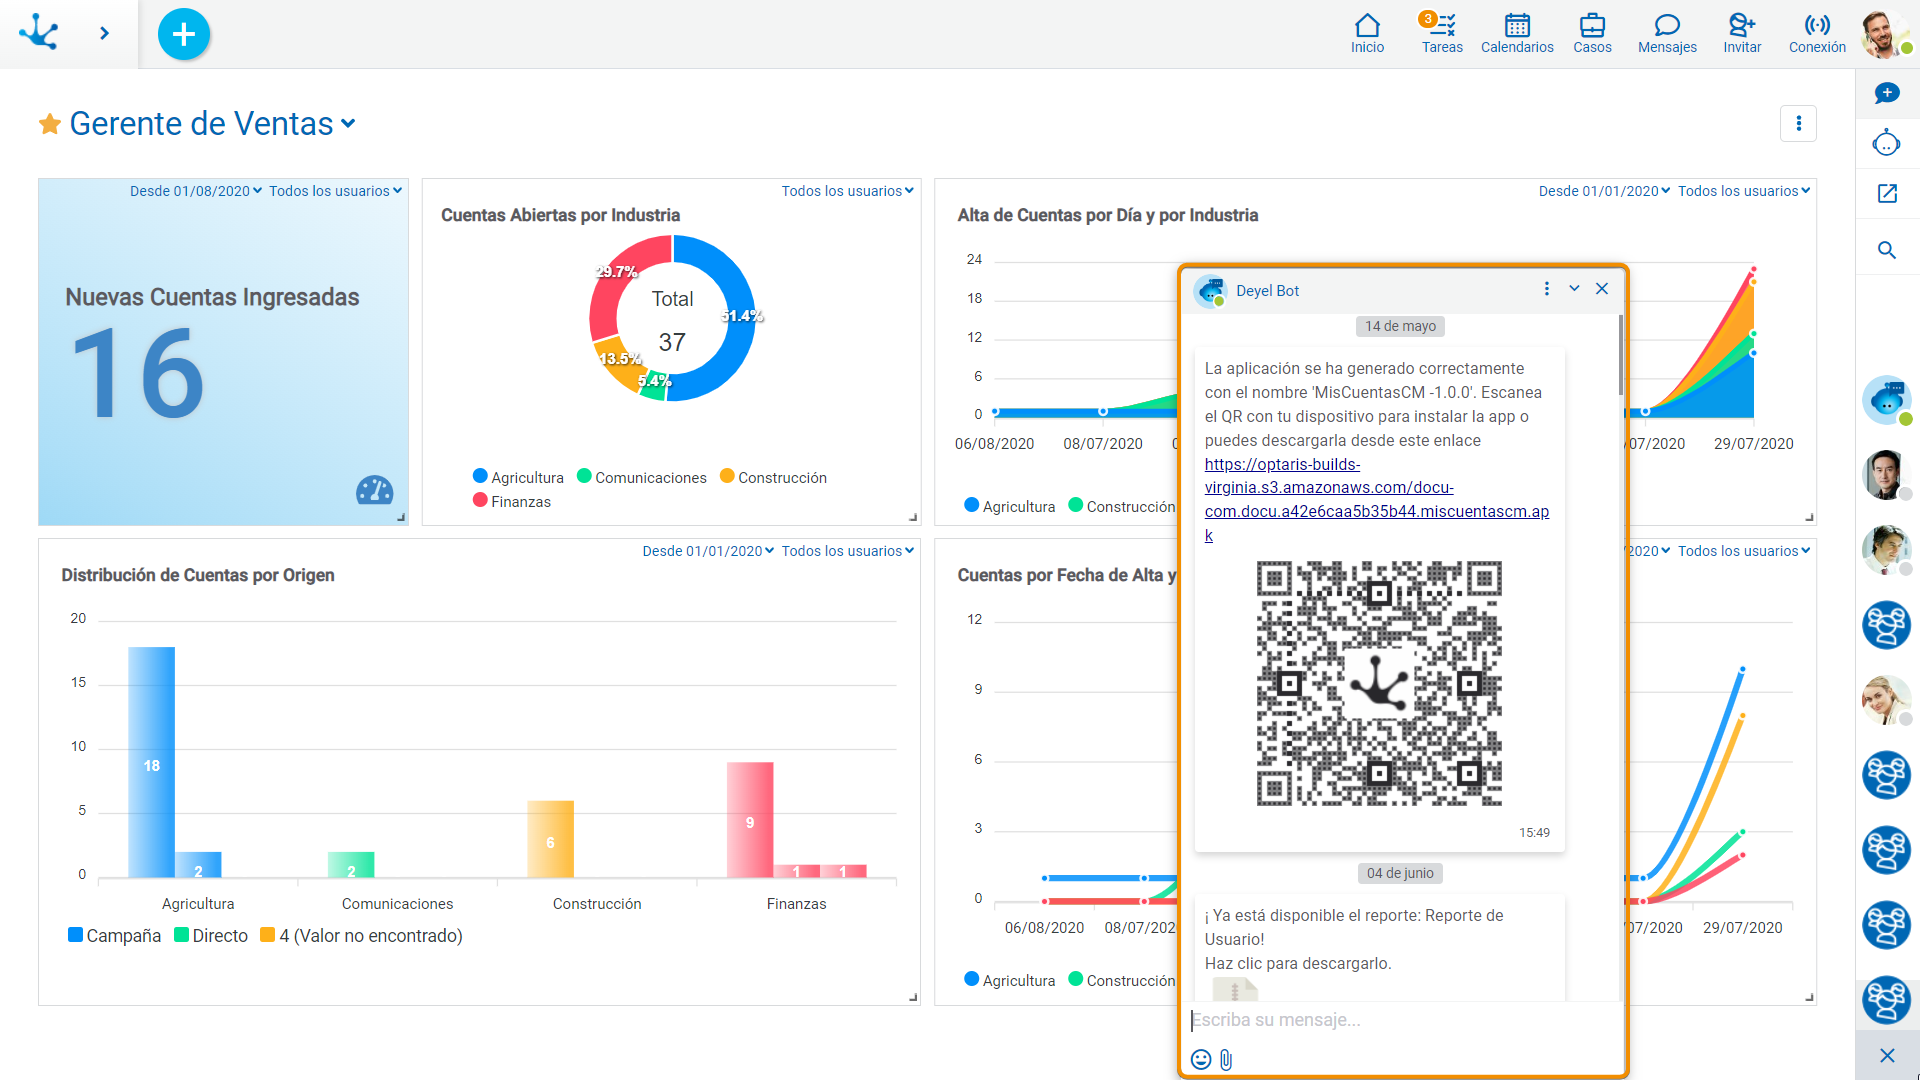
Task: Click the blue plus create button
Action: point(184,34)
